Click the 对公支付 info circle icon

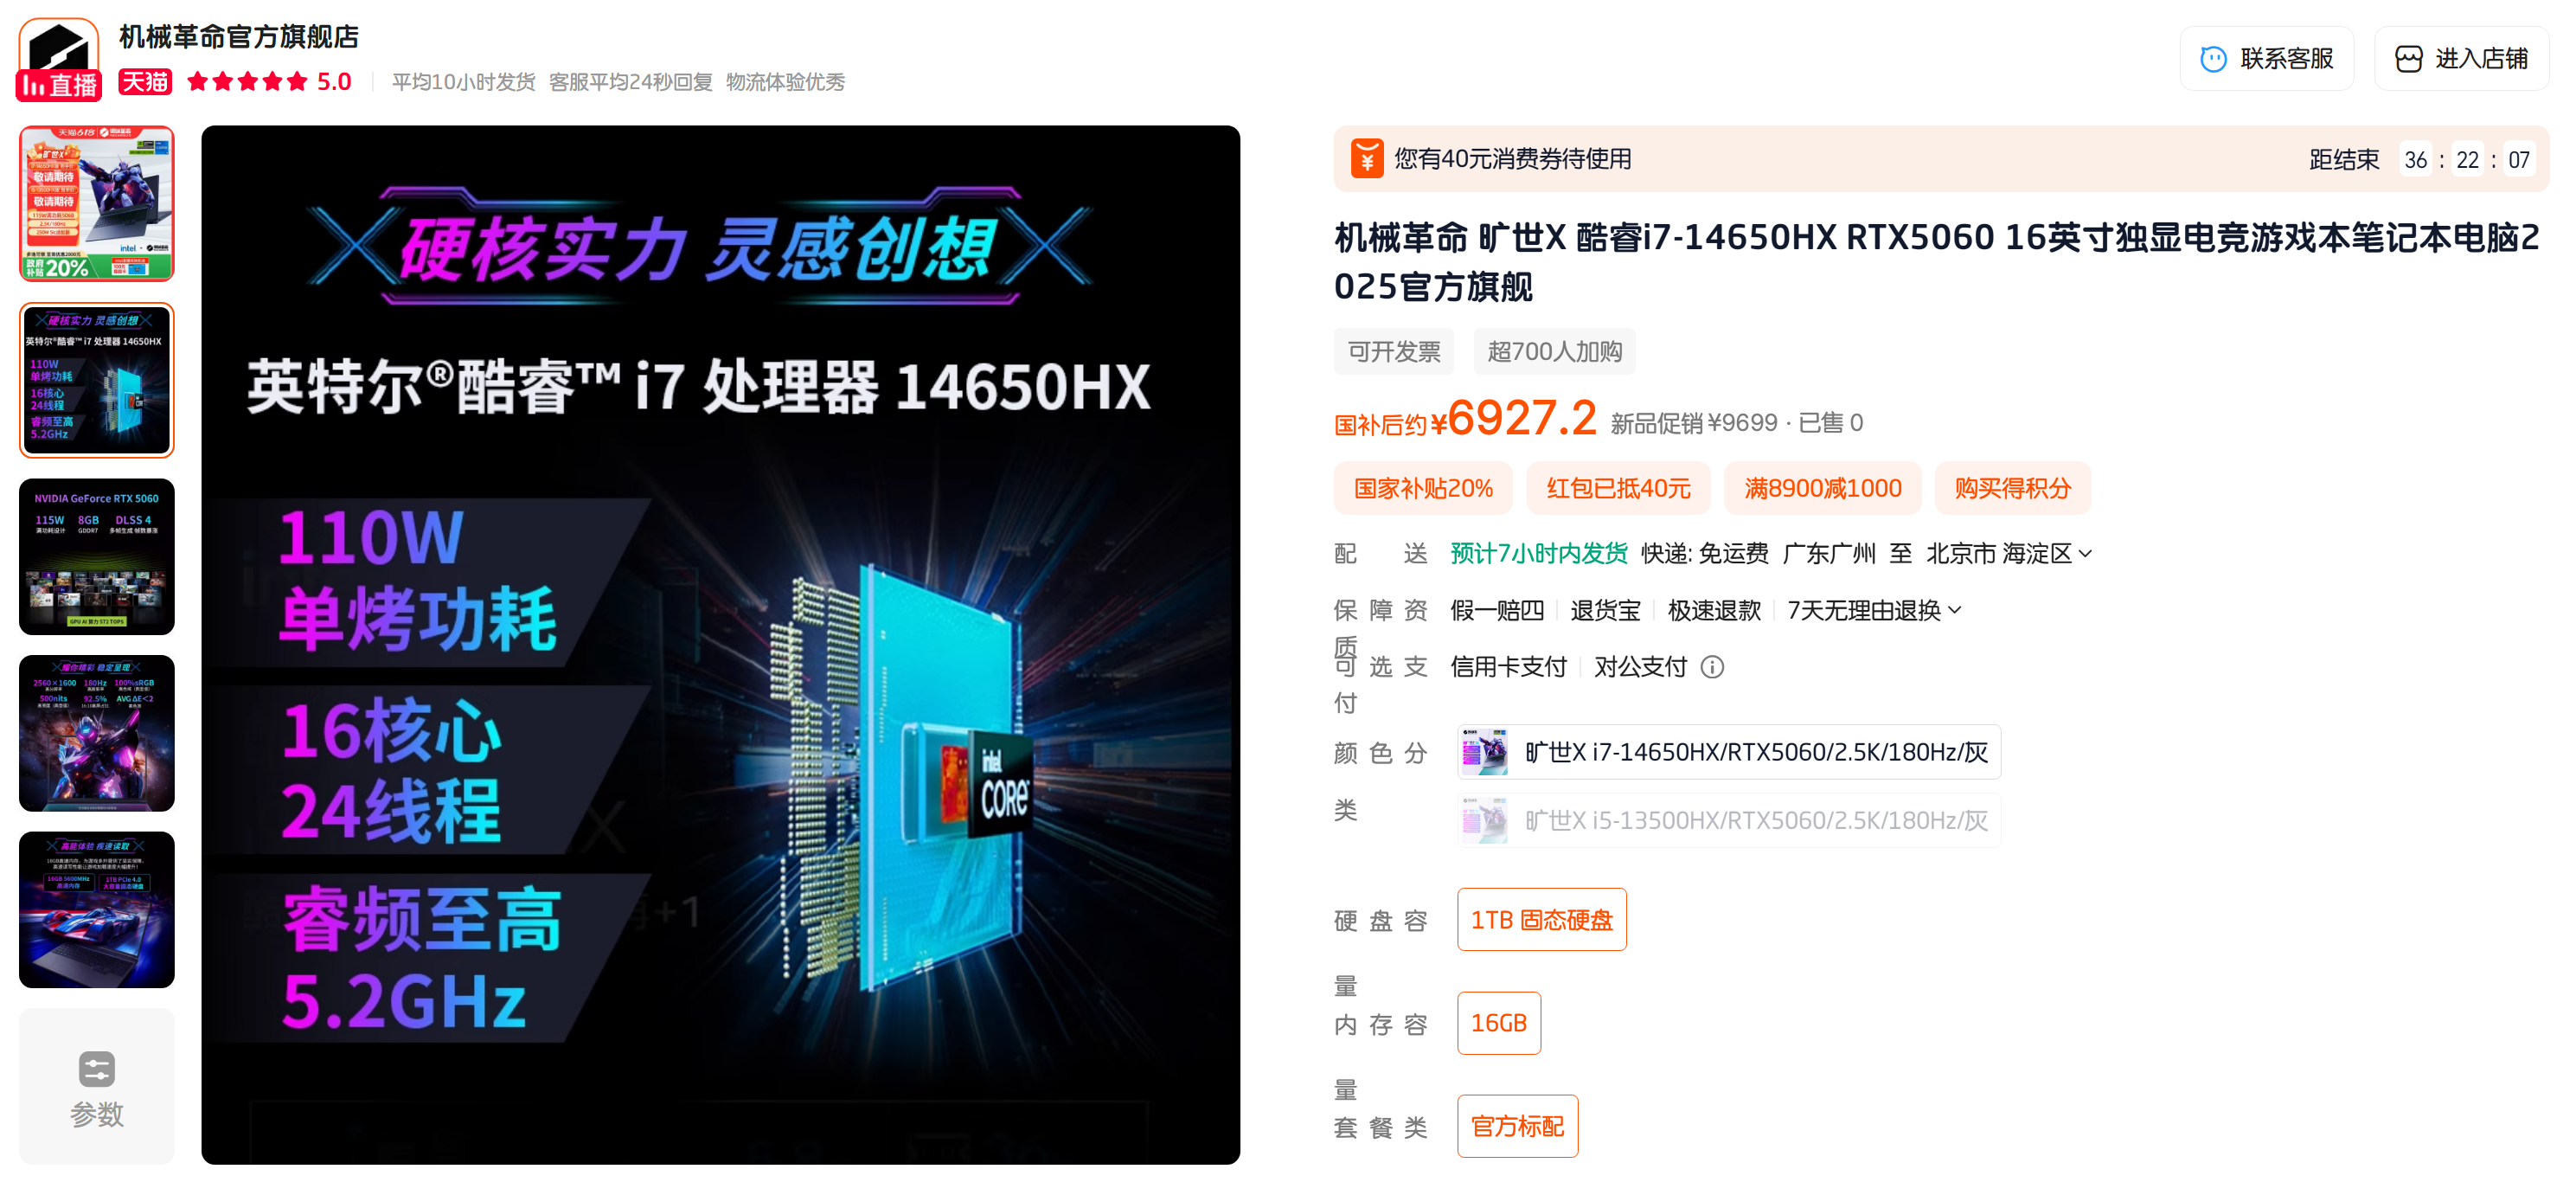tap(1712, 667)
